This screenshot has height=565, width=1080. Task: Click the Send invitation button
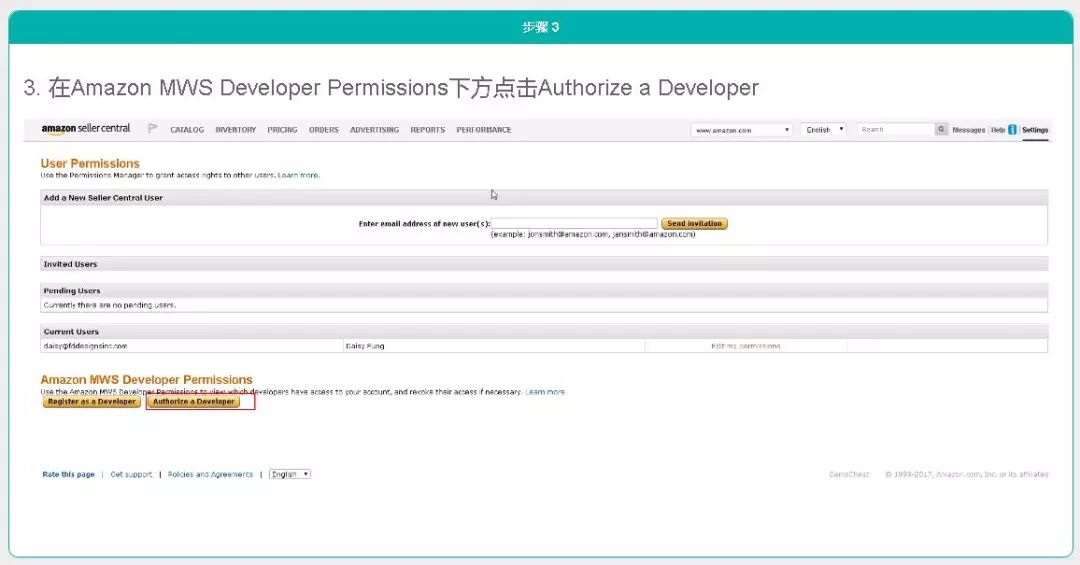694,223
